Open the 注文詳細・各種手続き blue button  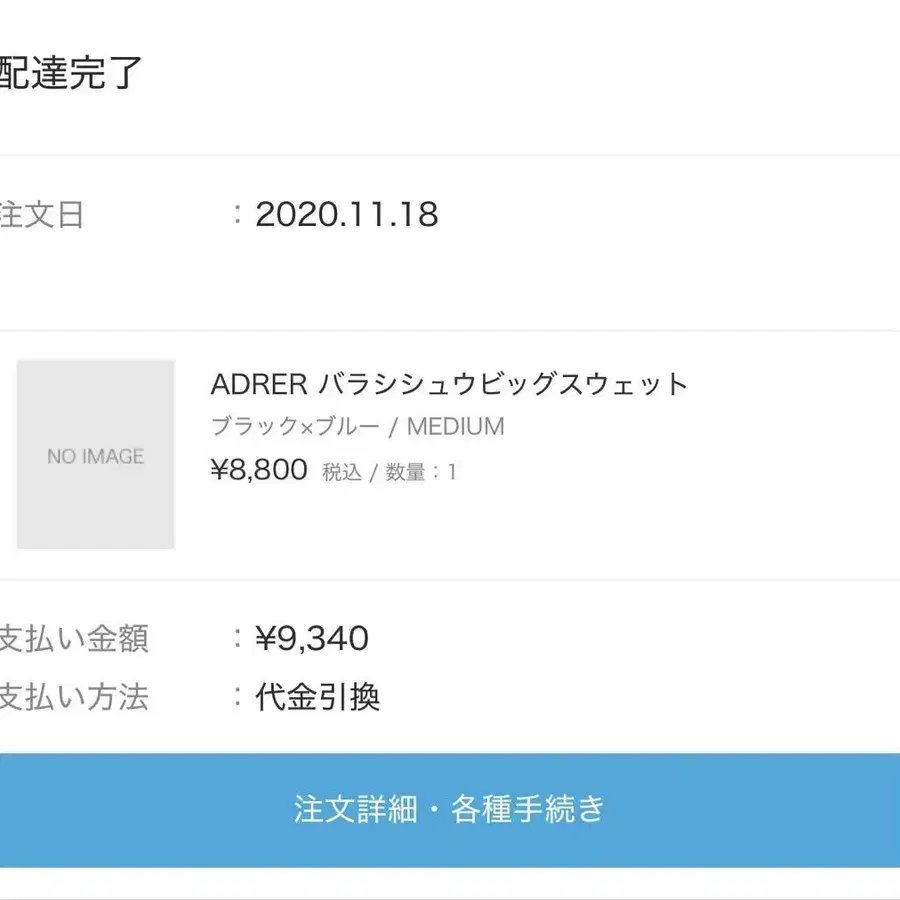pos(450,809)
